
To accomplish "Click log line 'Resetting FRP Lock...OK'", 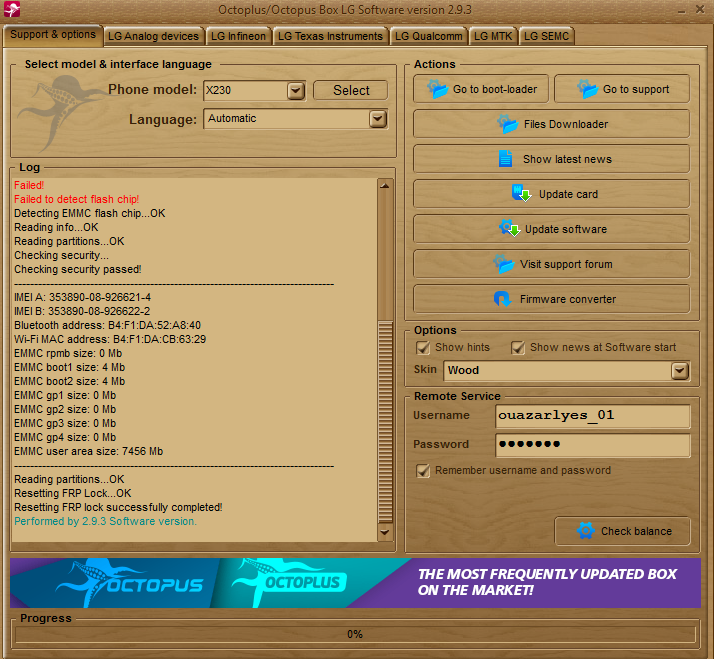I will 72,493.
